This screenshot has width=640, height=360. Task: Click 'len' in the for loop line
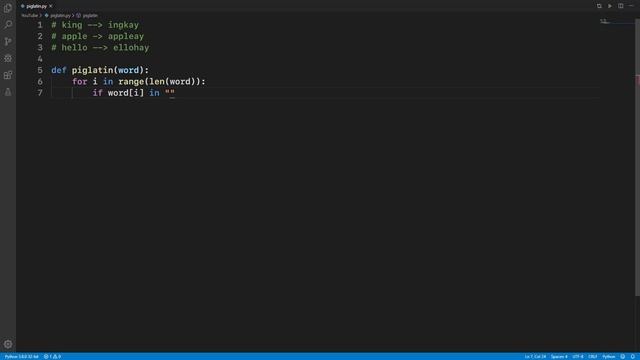[157, 82]
